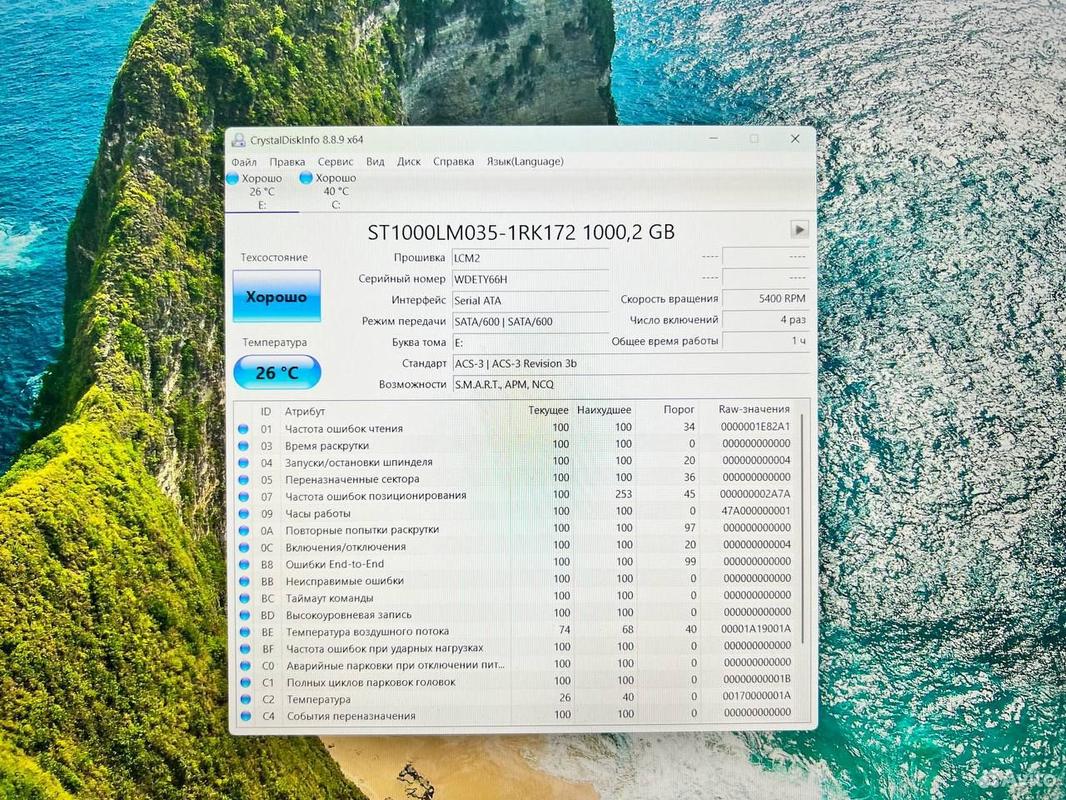This screenshot has height=800, width=1066.
Task: Click status icon for Ошибки End-to-End row
Action: coord(243,564)
